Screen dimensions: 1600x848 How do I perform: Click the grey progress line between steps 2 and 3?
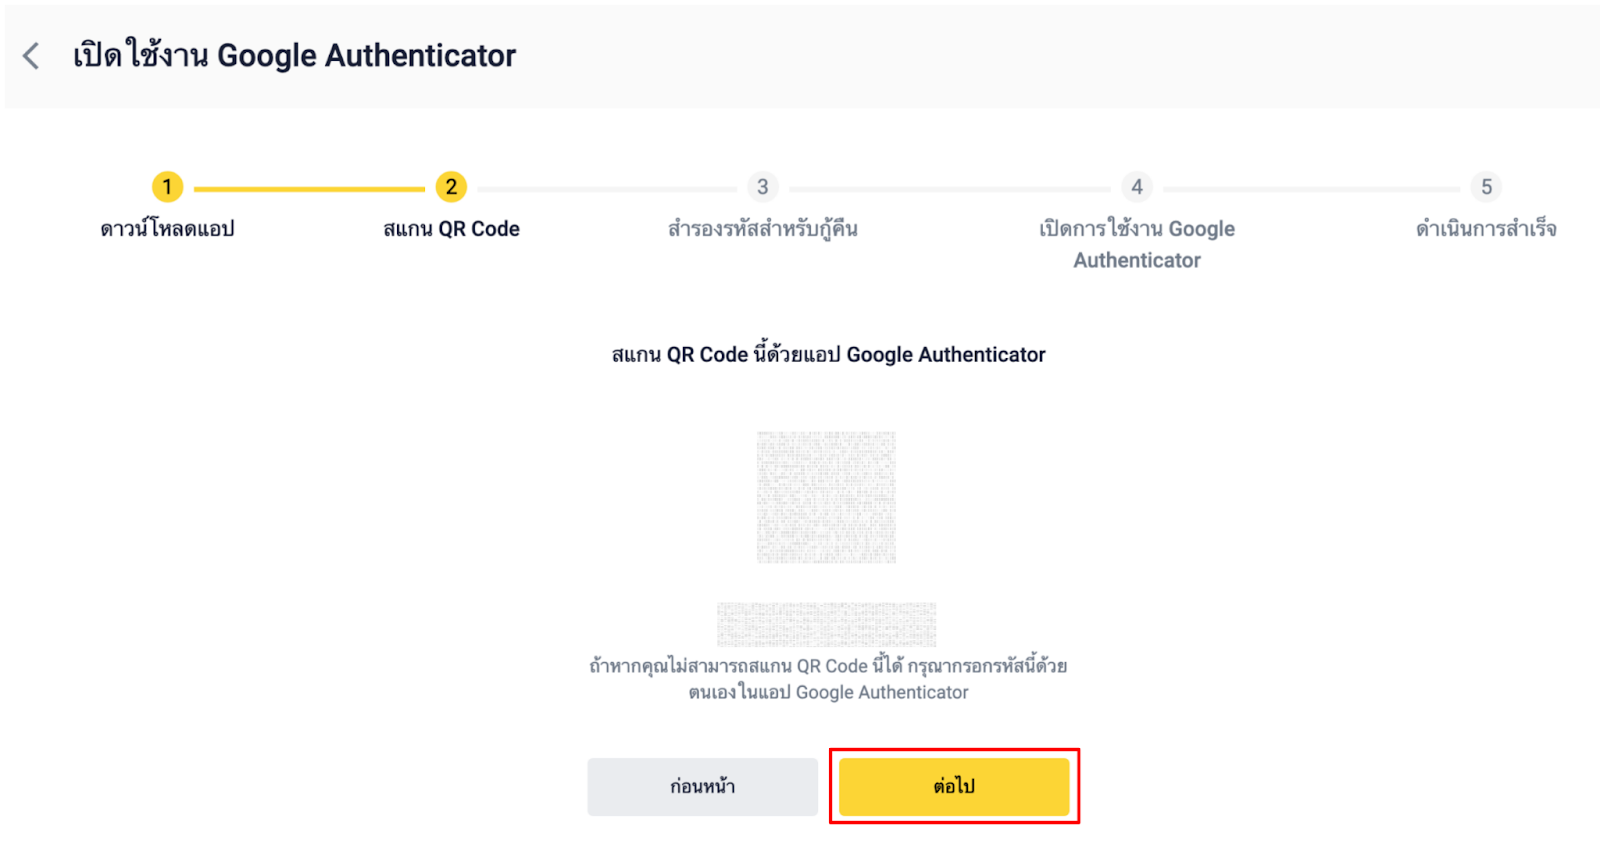pos(607,188)
